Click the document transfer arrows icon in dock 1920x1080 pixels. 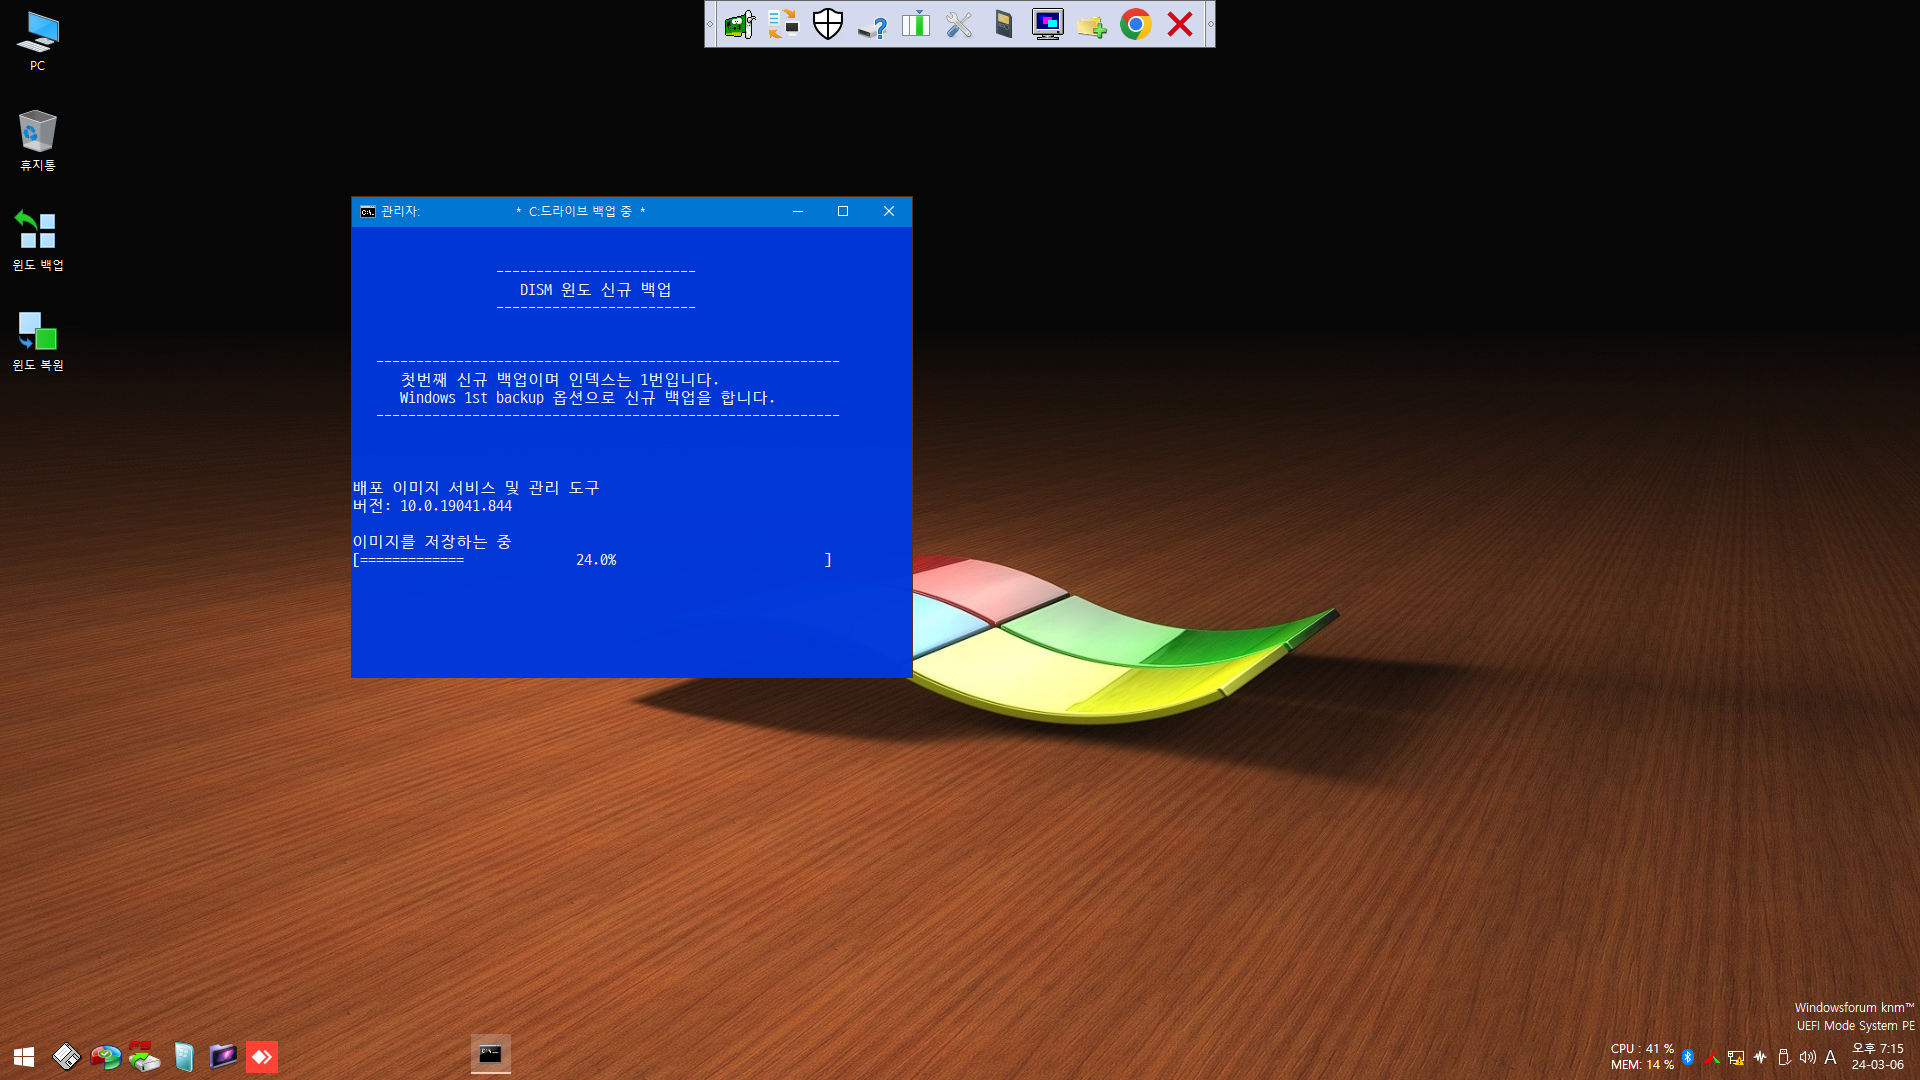784,24
